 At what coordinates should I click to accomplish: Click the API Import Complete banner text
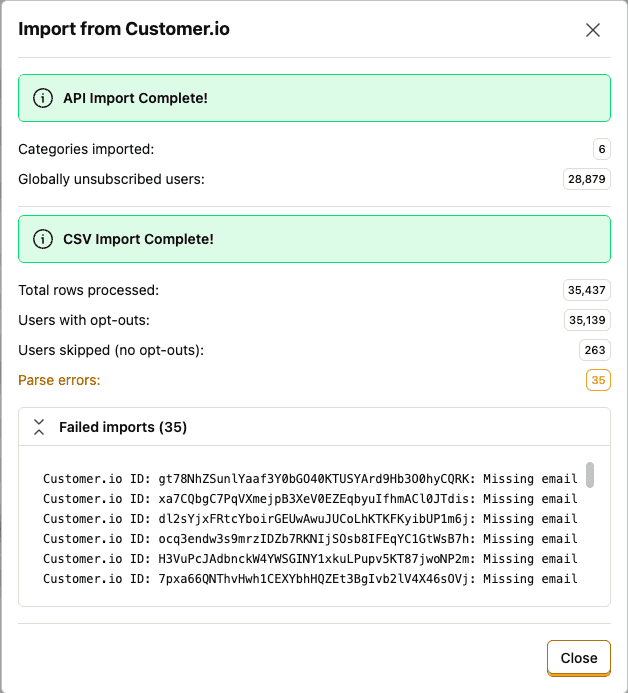[x=135, y=98]
